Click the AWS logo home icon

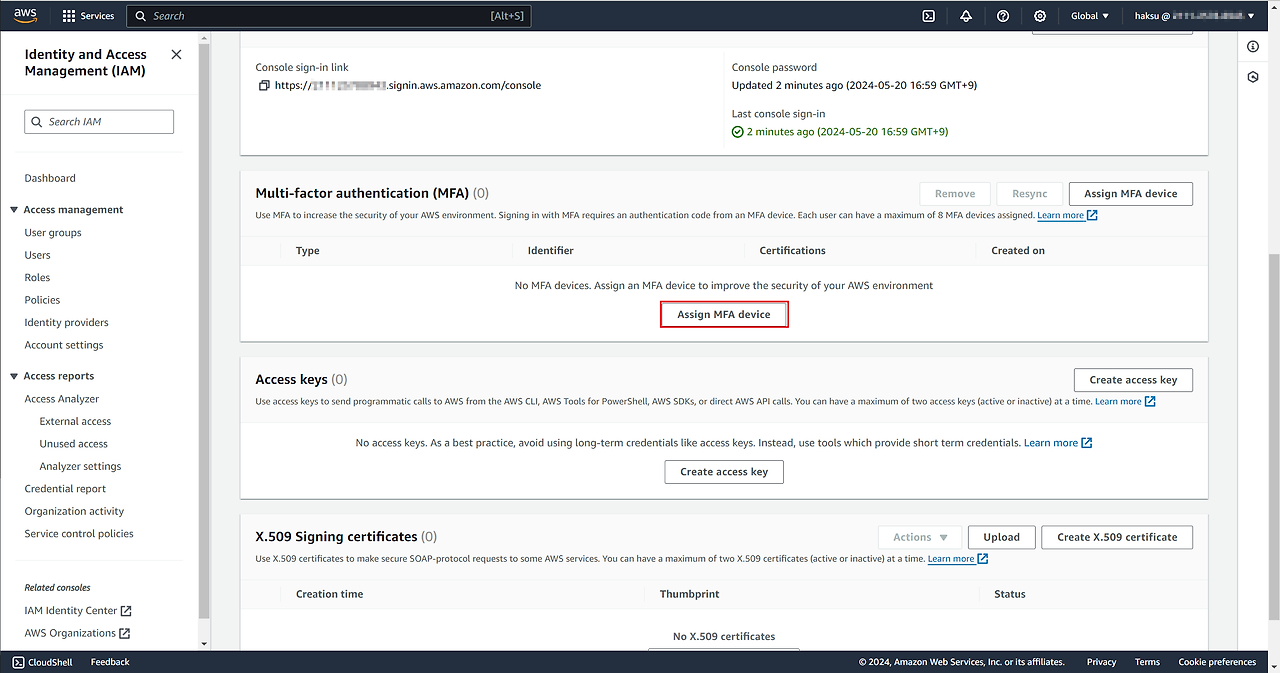click(x=25, y=15)
